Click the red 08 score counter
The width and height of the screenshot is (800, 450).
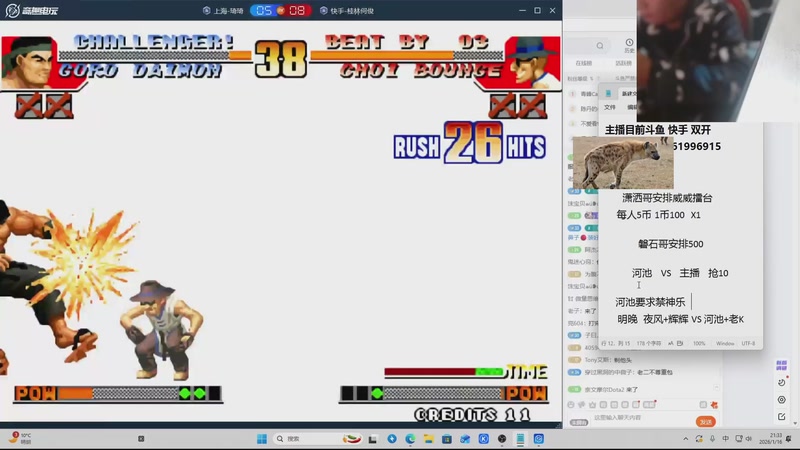[x=297, y=11]
